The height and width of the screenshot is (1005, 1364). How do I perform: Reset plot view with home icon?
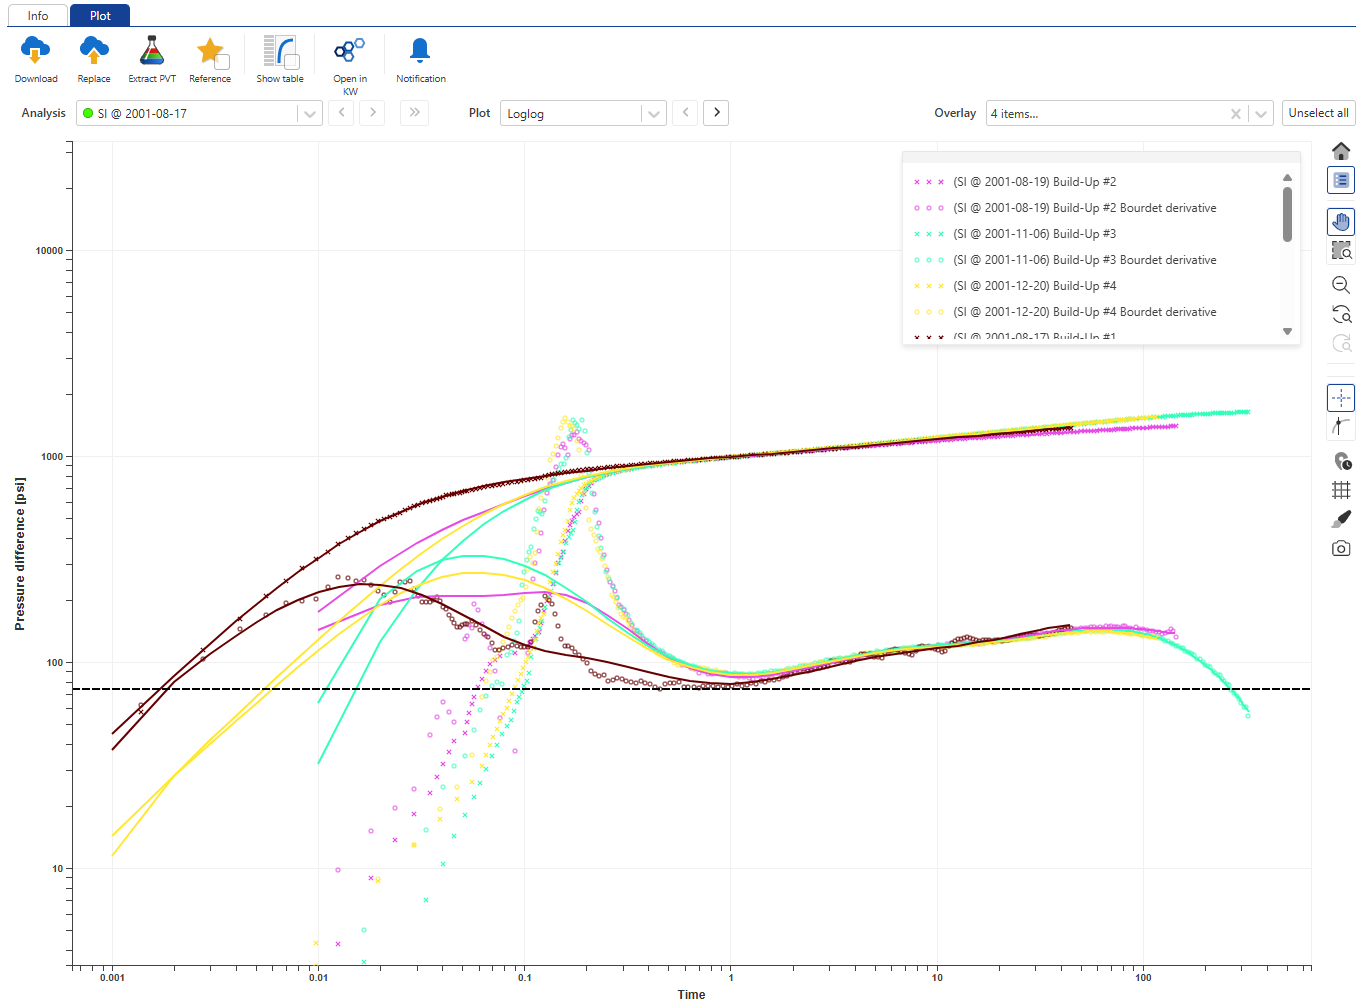pyautogui.click(x=1341, y=151)
